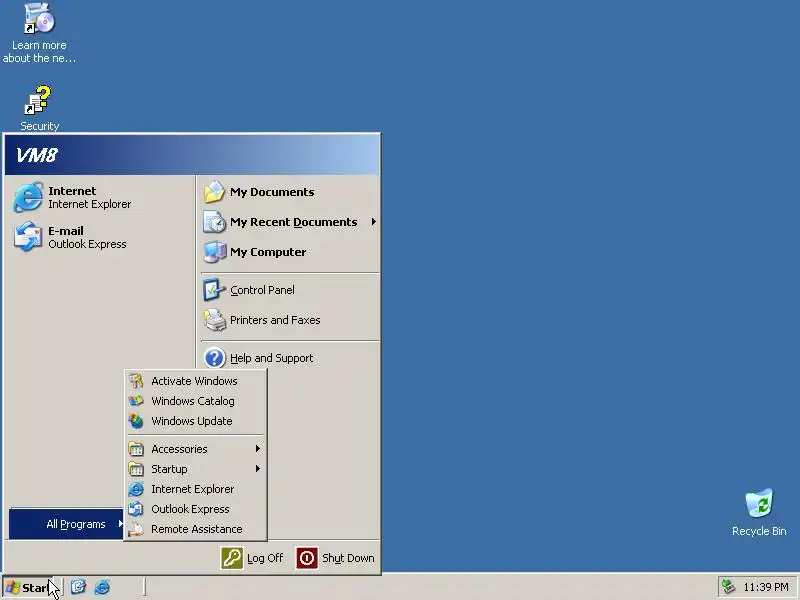Select the Security desktop shortcut

click(39, 108)
